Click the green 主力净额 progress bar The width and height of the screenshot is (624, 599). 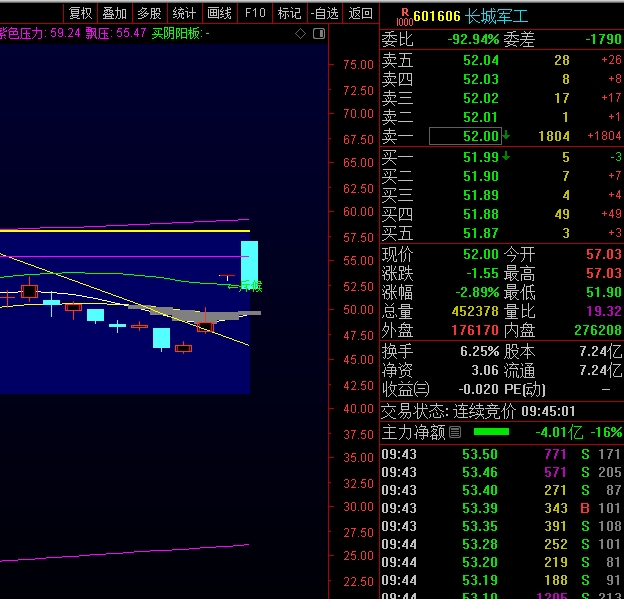[491, 432]
